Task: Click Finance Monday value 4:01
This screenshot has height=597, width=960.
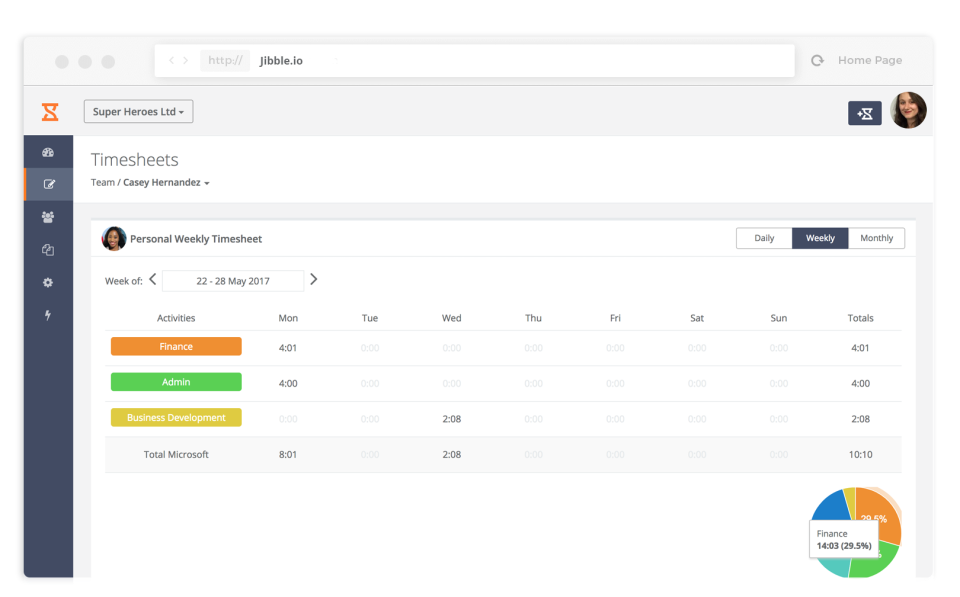Action: [288, 348]
